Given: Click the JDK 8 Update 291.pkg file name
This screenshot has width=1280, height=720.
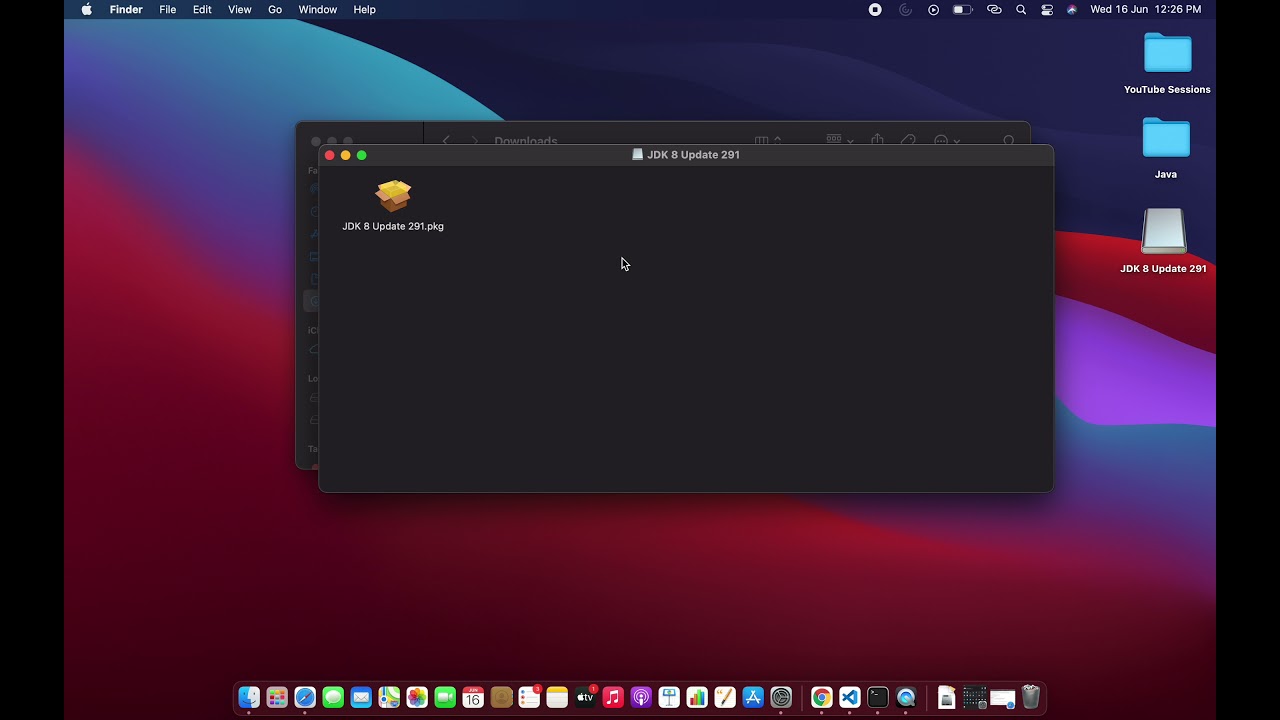Looking at the screenshot, I should pos(393,226).
